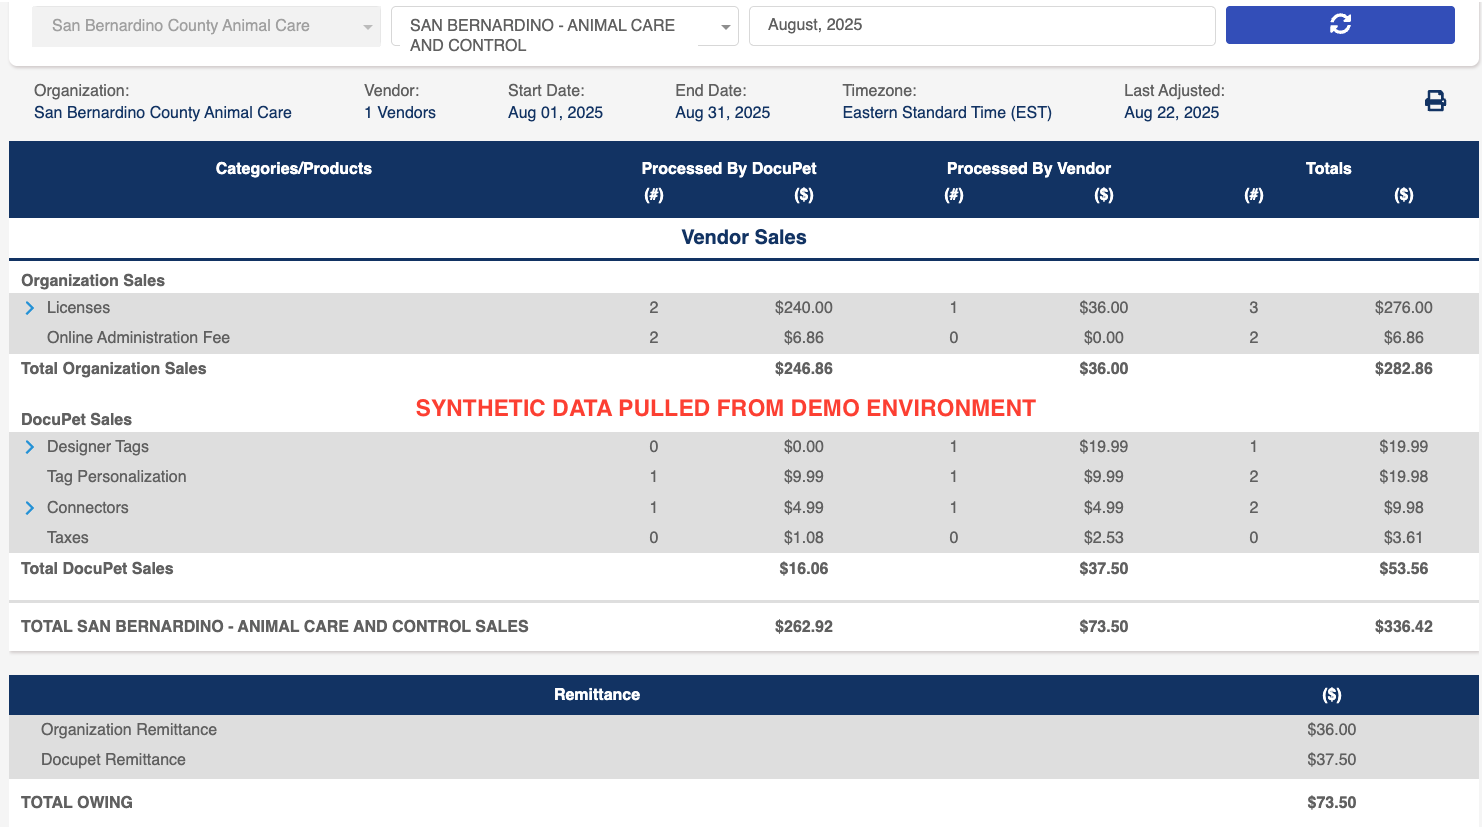Expand the Licenses row chevron
This screenshot has height=827, width=1482.
[x=30, y=308]
